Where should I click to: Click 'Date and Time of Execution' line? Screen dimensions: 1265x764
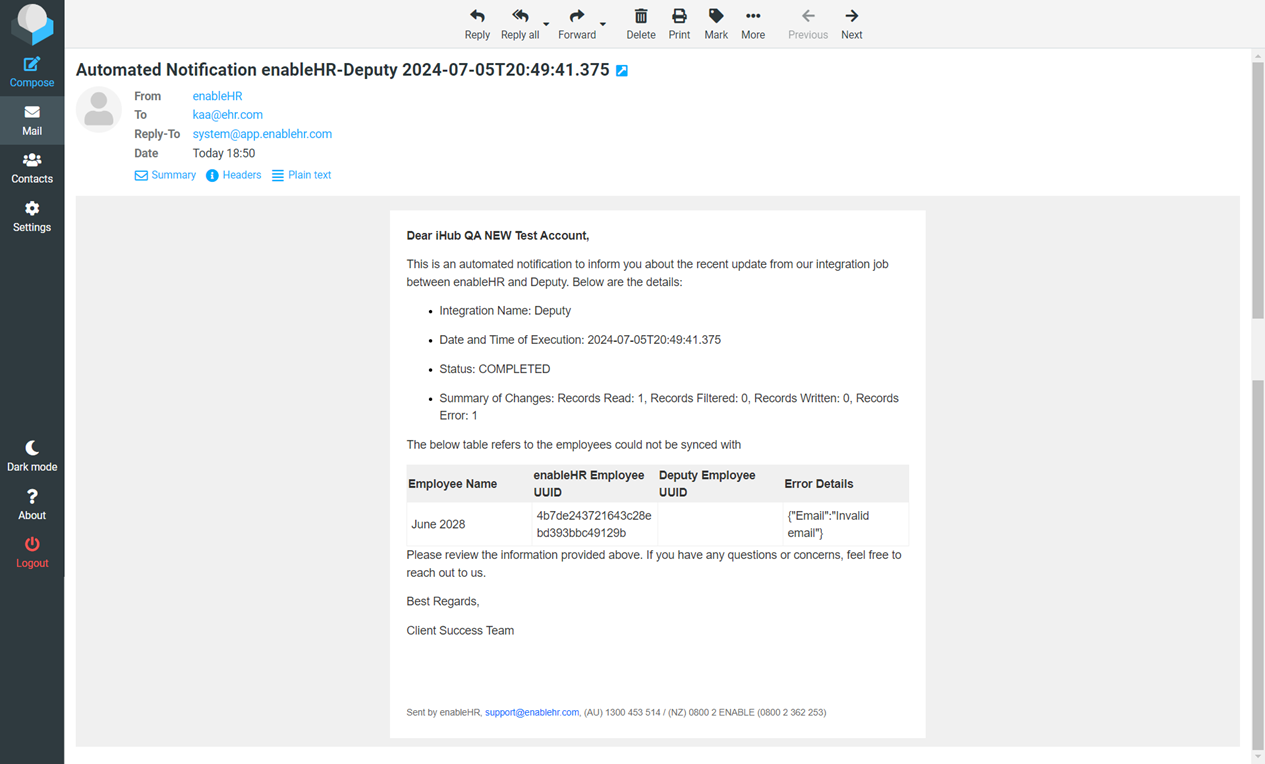click(580, 340)
